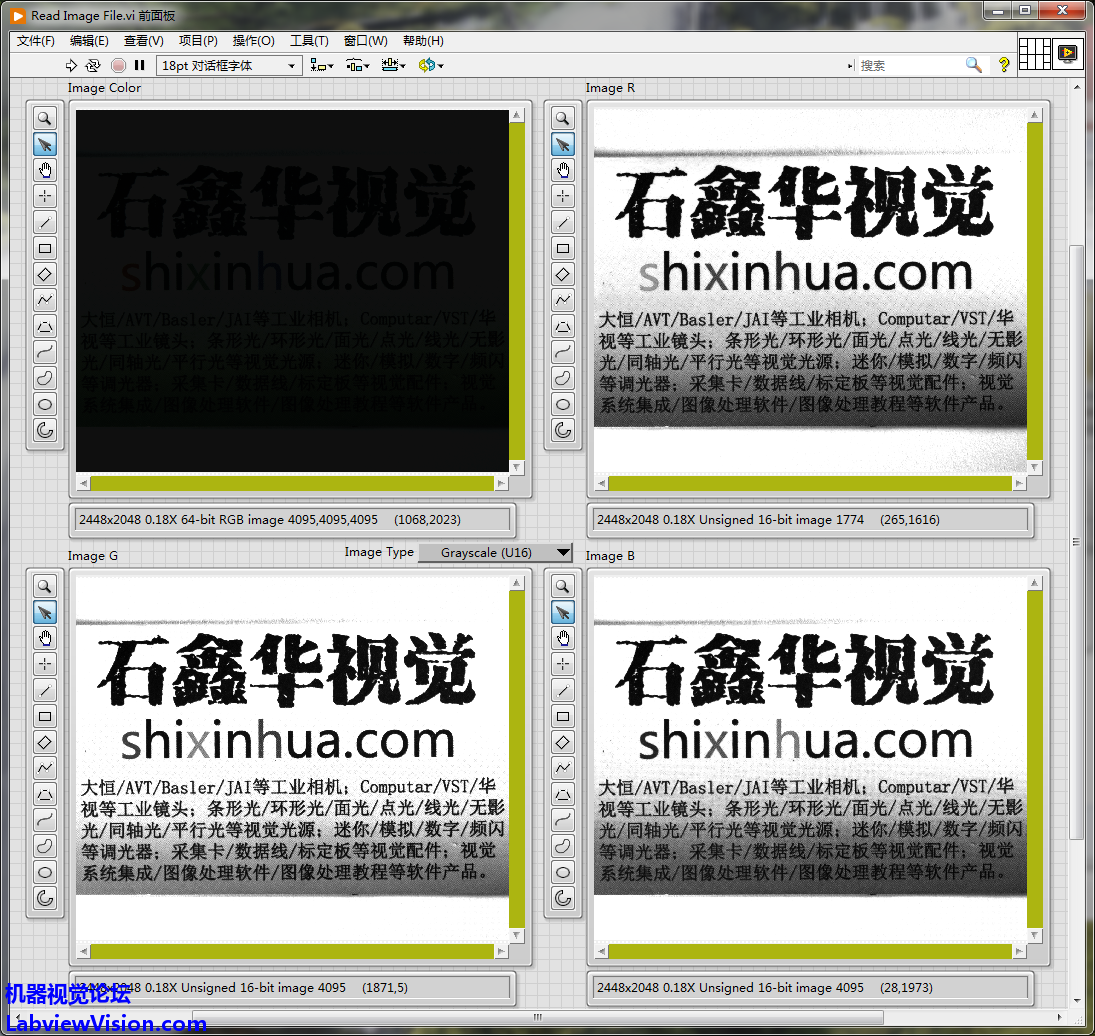
Task: Open the Resize Objects dropdown
Action: coord(394,66)
